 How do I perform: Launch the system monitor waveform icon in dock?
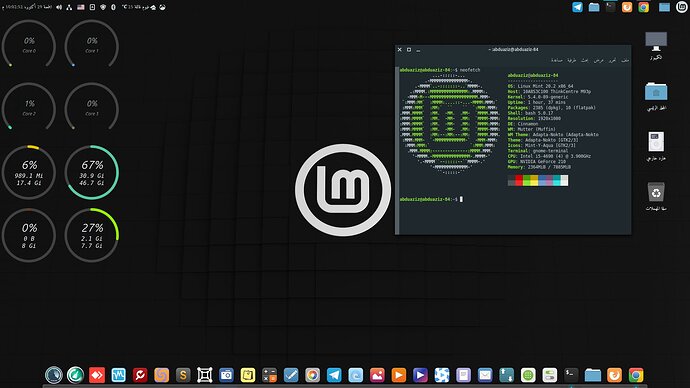click(118, 375)
